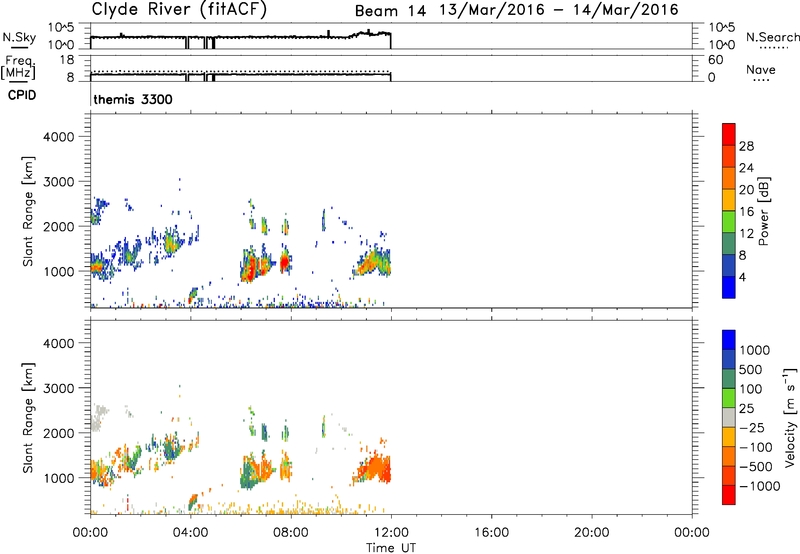Click the "N.Sky" legend label
The image size is (800, 554).
point(19,37)
